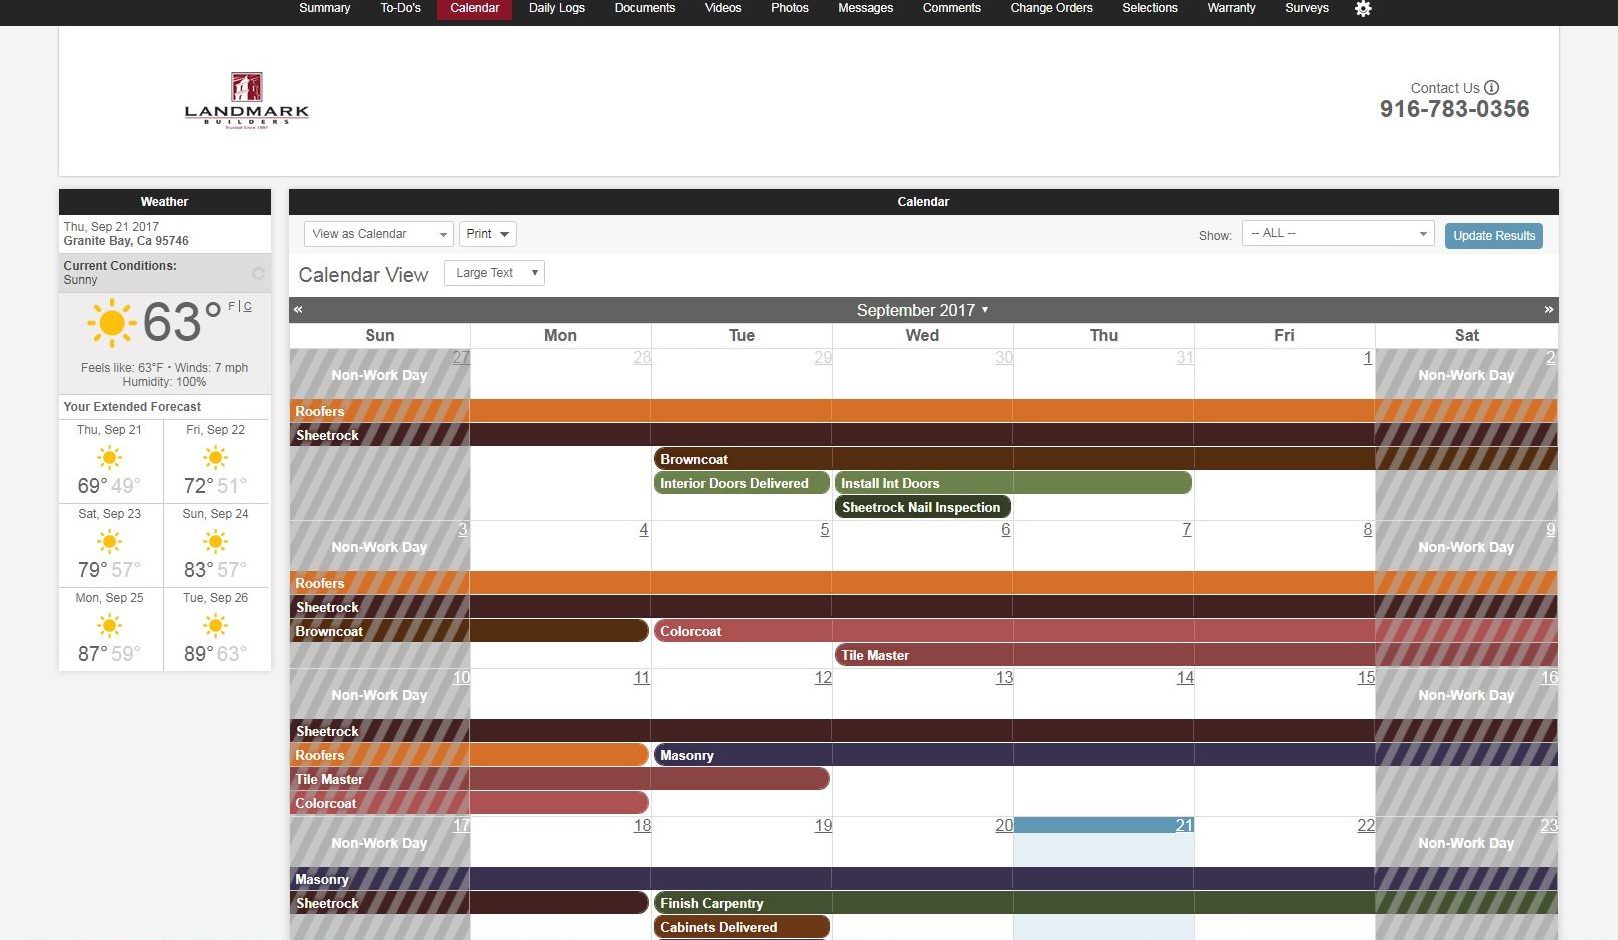The width and height of the screenshot is (1618, 940).
Task: Switch temperature to Fahrenheit
Action: click(232, 307)
